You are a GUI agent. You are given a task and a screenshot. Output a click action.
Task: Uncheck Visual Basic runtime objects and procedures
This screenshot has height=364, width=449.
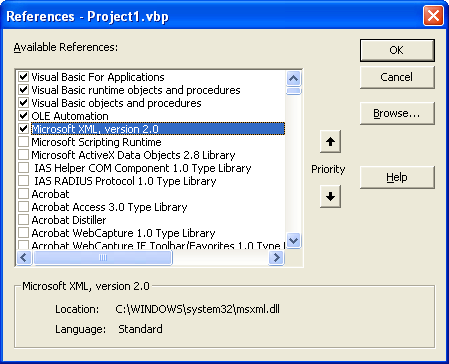[x=23, y=90]
